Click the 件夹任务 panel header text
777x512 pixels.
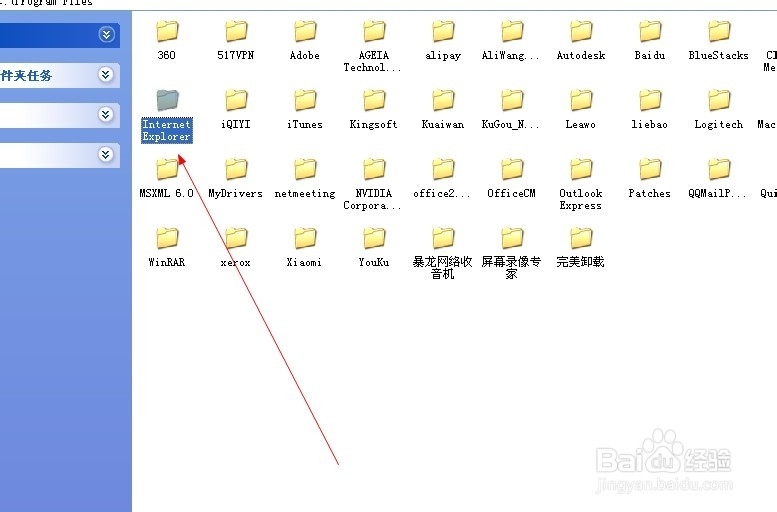26,76
